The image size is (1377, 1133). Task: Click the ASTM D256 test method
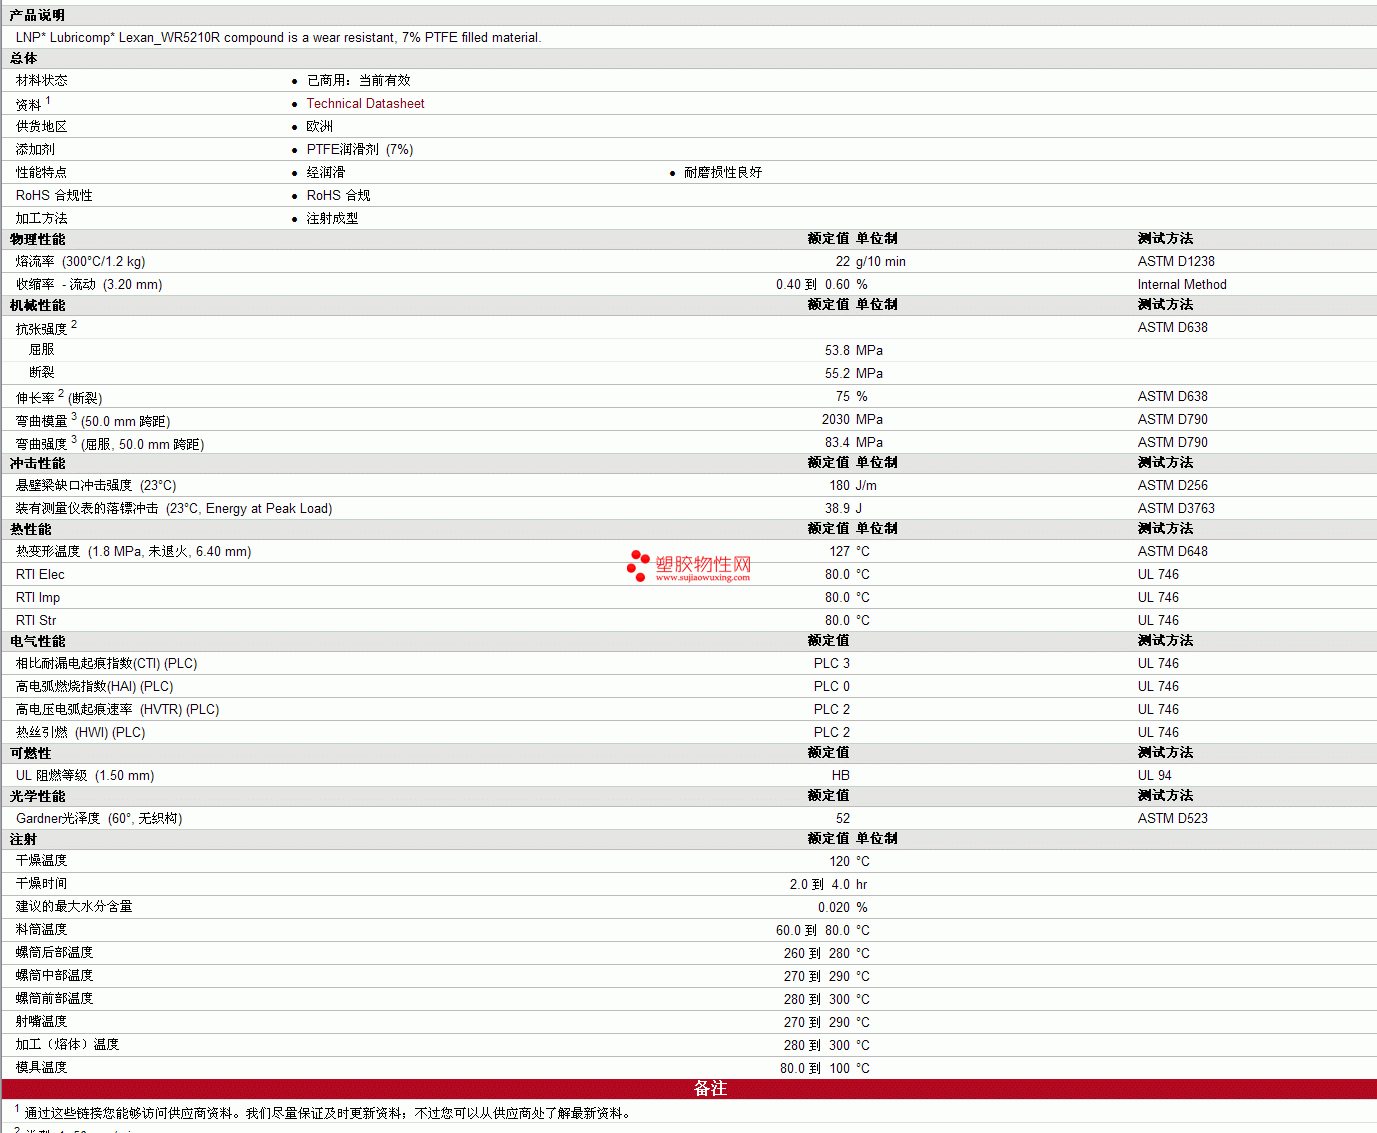[1173, 485]
